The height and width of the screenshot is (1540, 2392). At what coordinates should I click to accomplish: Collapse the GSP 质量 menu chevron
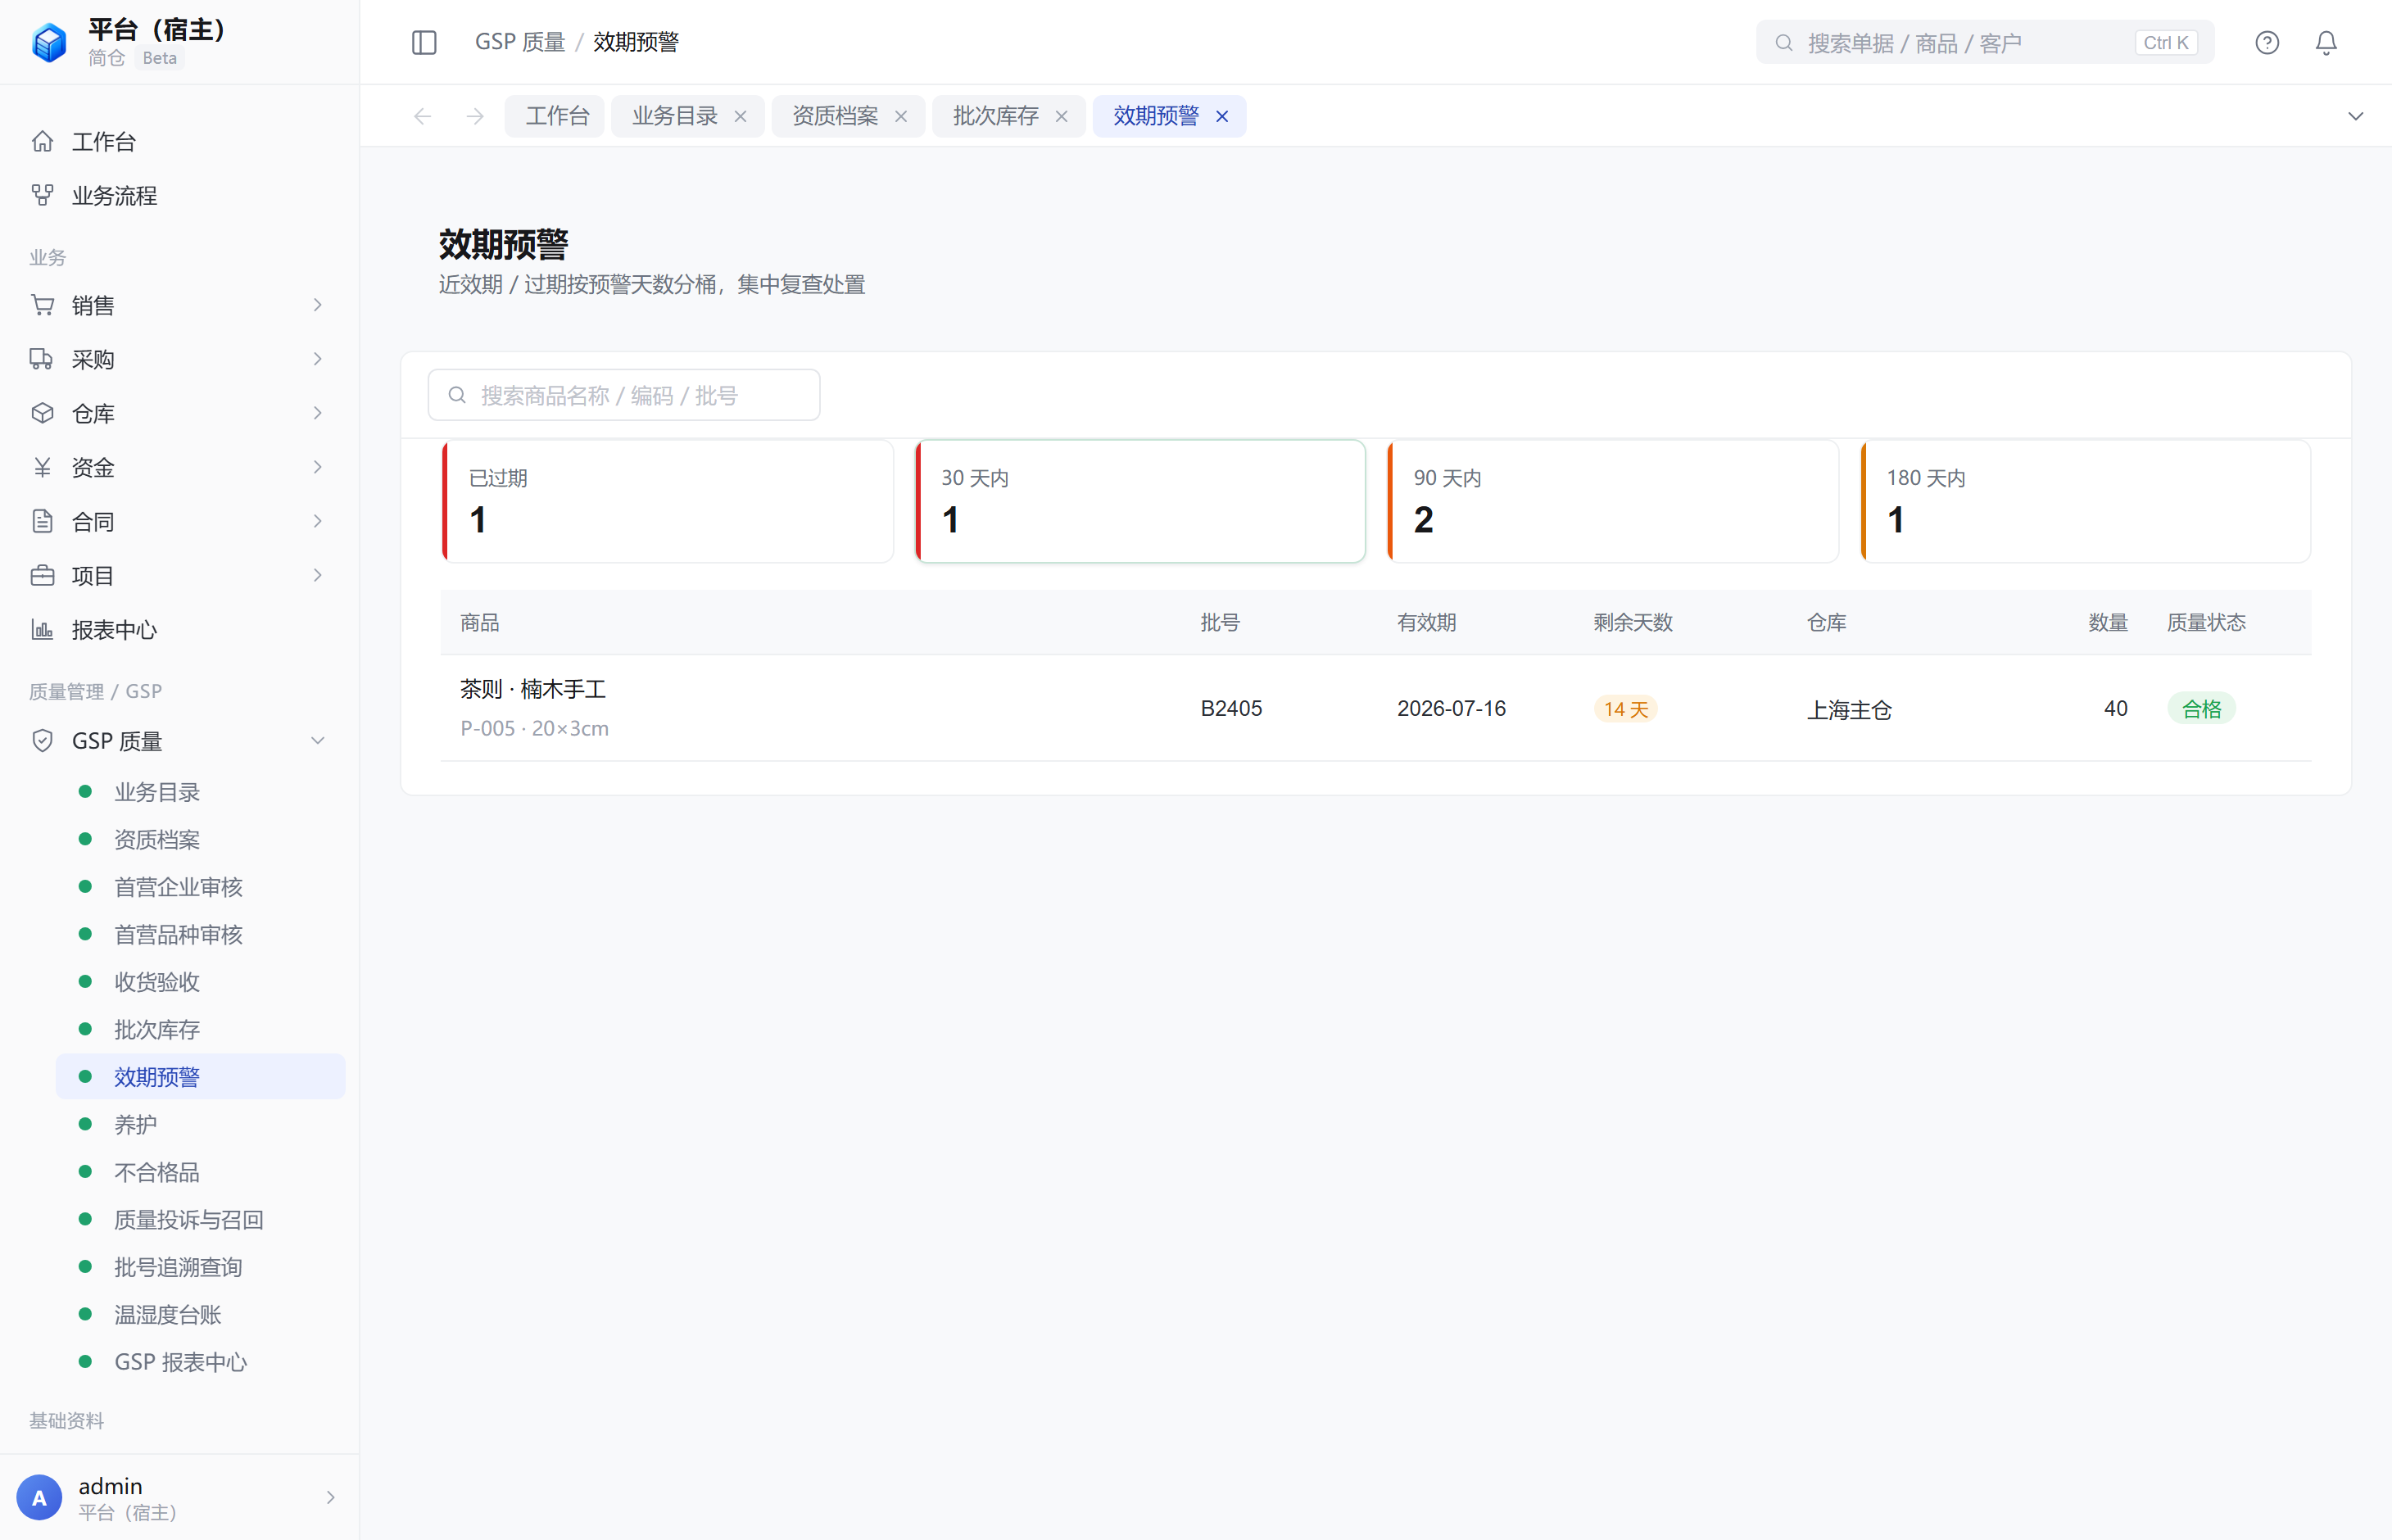318,740
